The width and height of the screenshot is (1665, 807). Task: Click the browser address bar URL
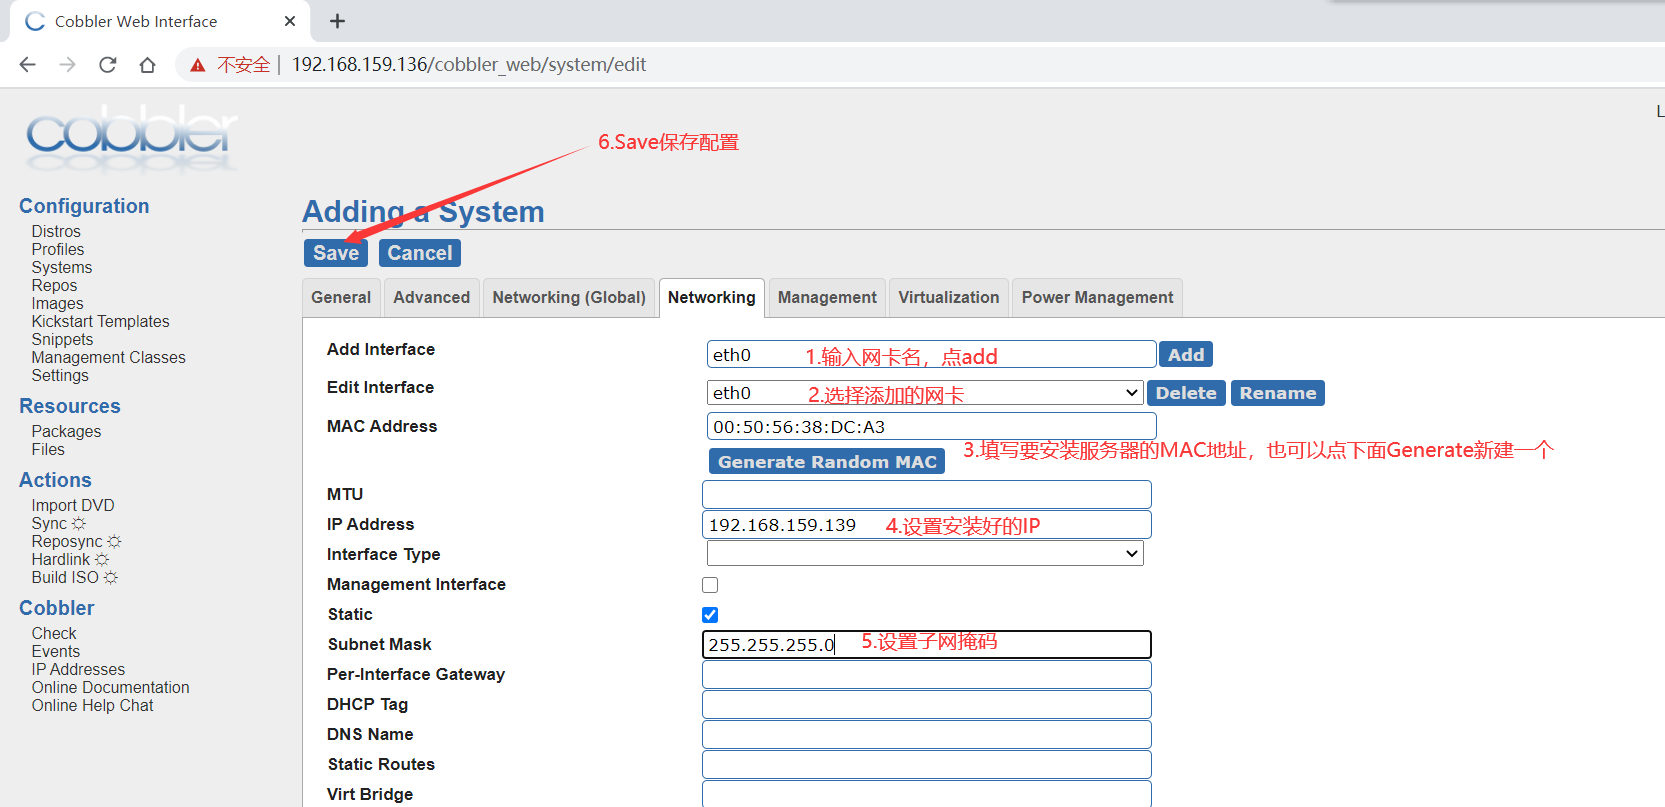[469, 65]
